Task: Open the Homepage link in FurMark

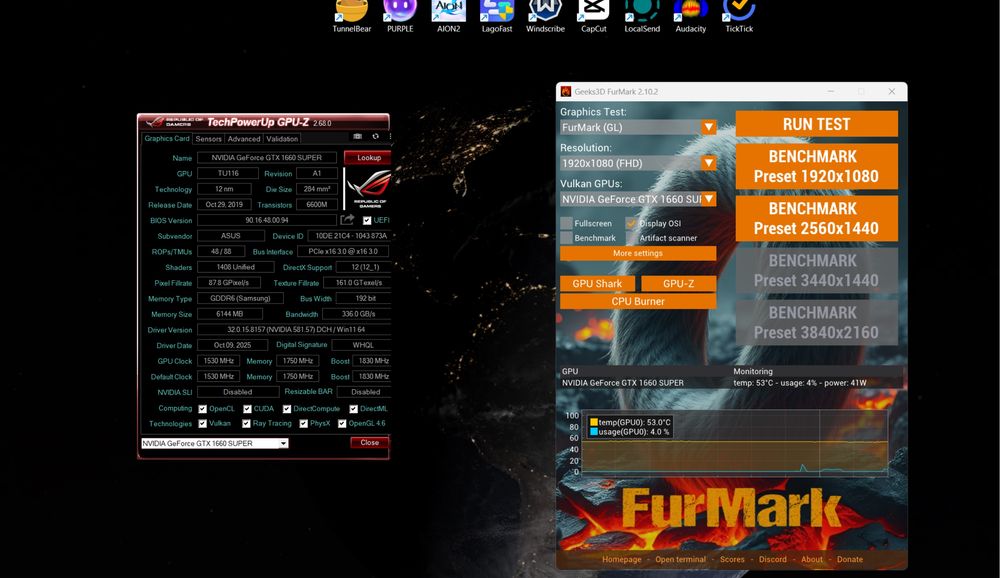Action: (x=622, y=559)
